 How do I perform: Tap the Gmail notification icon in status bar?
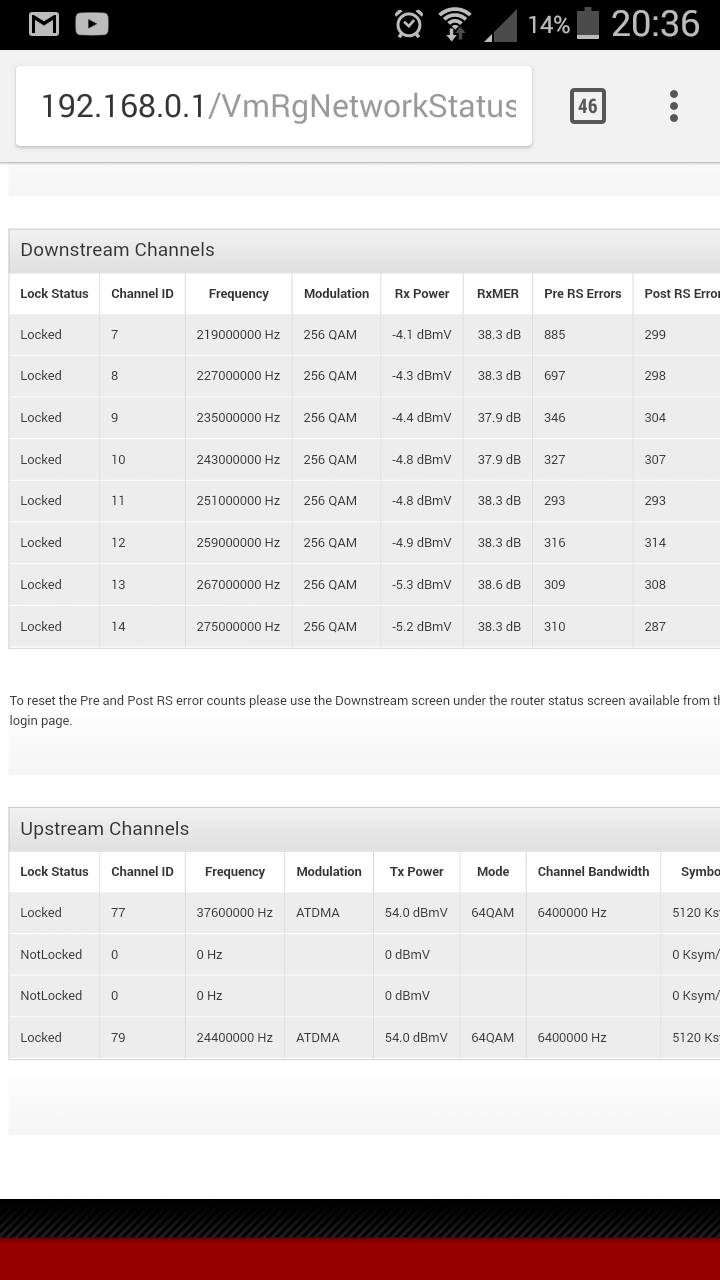coord(44,24)
